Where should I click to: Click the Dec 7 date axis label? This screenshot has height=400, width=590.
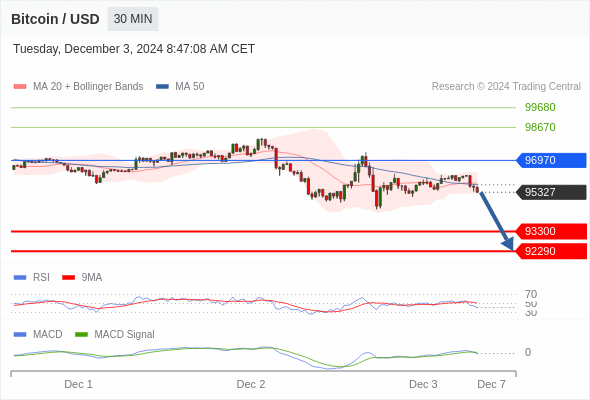pos(491,384)
